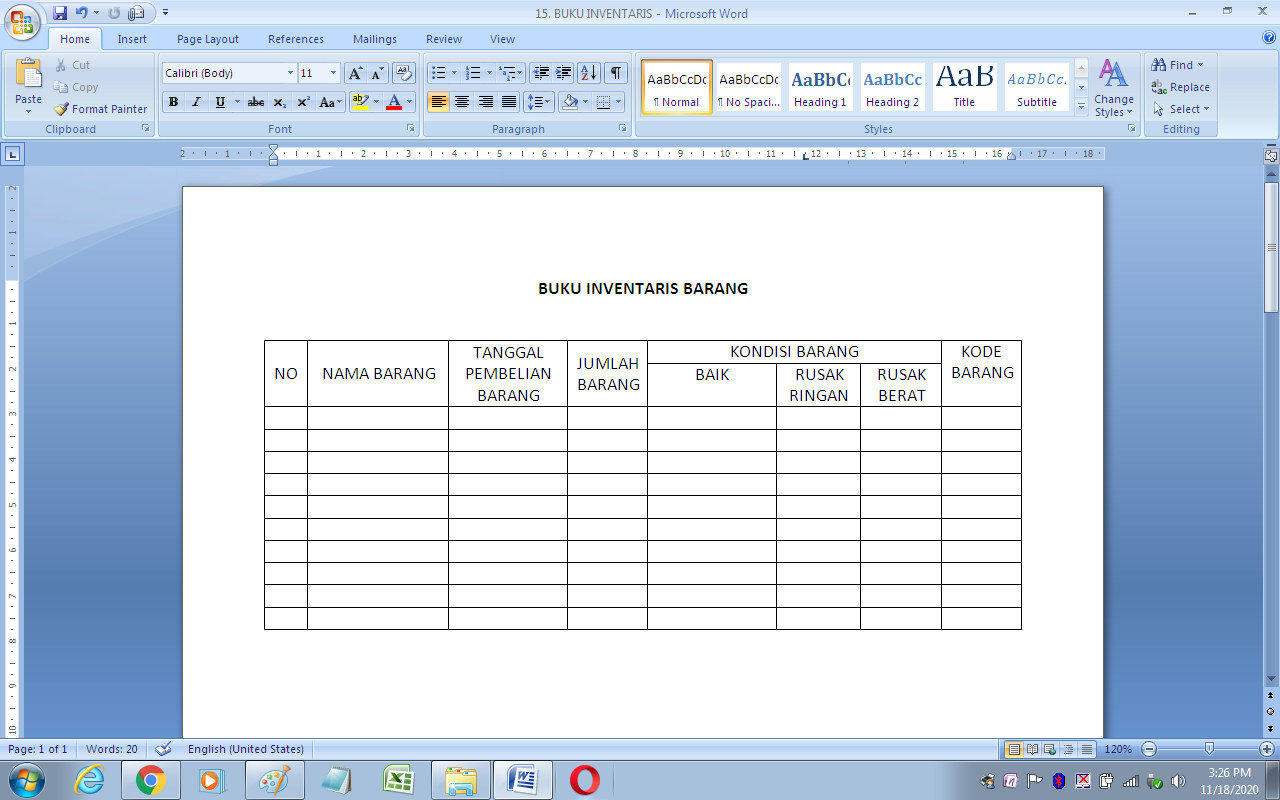Viewport: 1280px width, 800px height.
Task: Open the Insert ribbon tab
Action: (x=132, y=39)
